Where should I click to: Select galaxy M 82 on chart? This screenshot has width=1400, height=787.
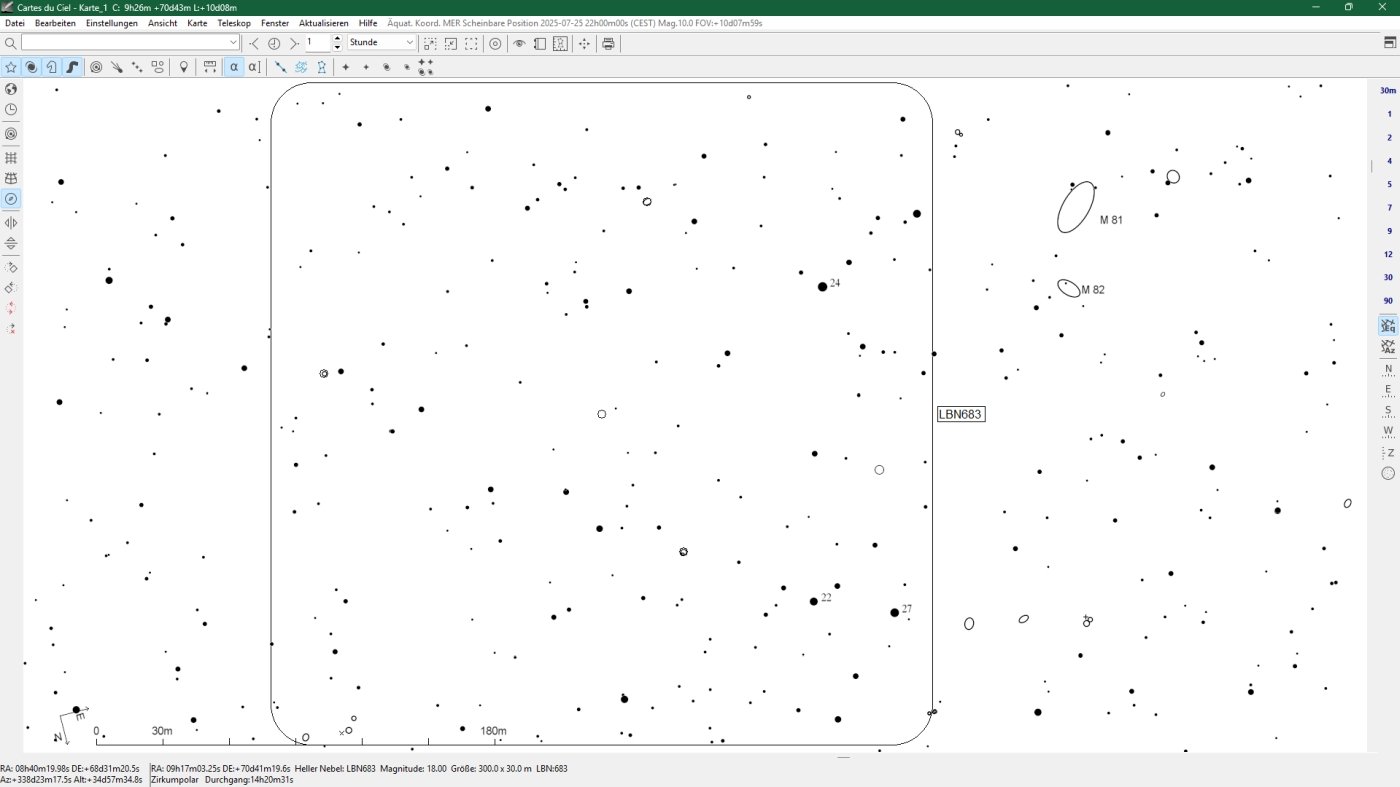click(1069, 288)
